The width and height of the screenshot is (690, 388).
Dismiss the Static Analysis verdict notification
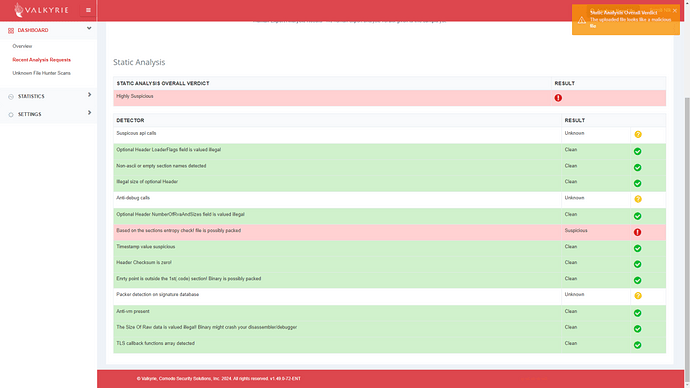pos(675,11)
